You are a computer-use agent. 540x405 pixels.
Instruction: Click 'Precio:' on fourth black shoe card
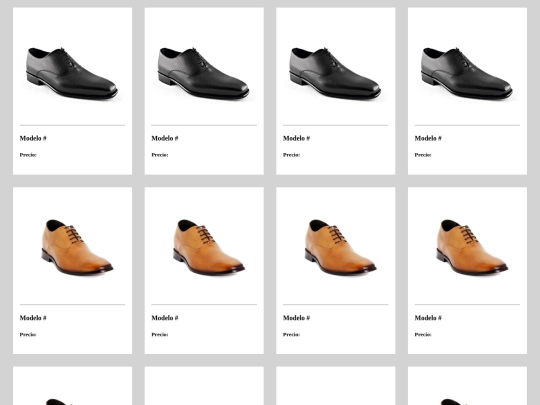[x=423, y=155]
